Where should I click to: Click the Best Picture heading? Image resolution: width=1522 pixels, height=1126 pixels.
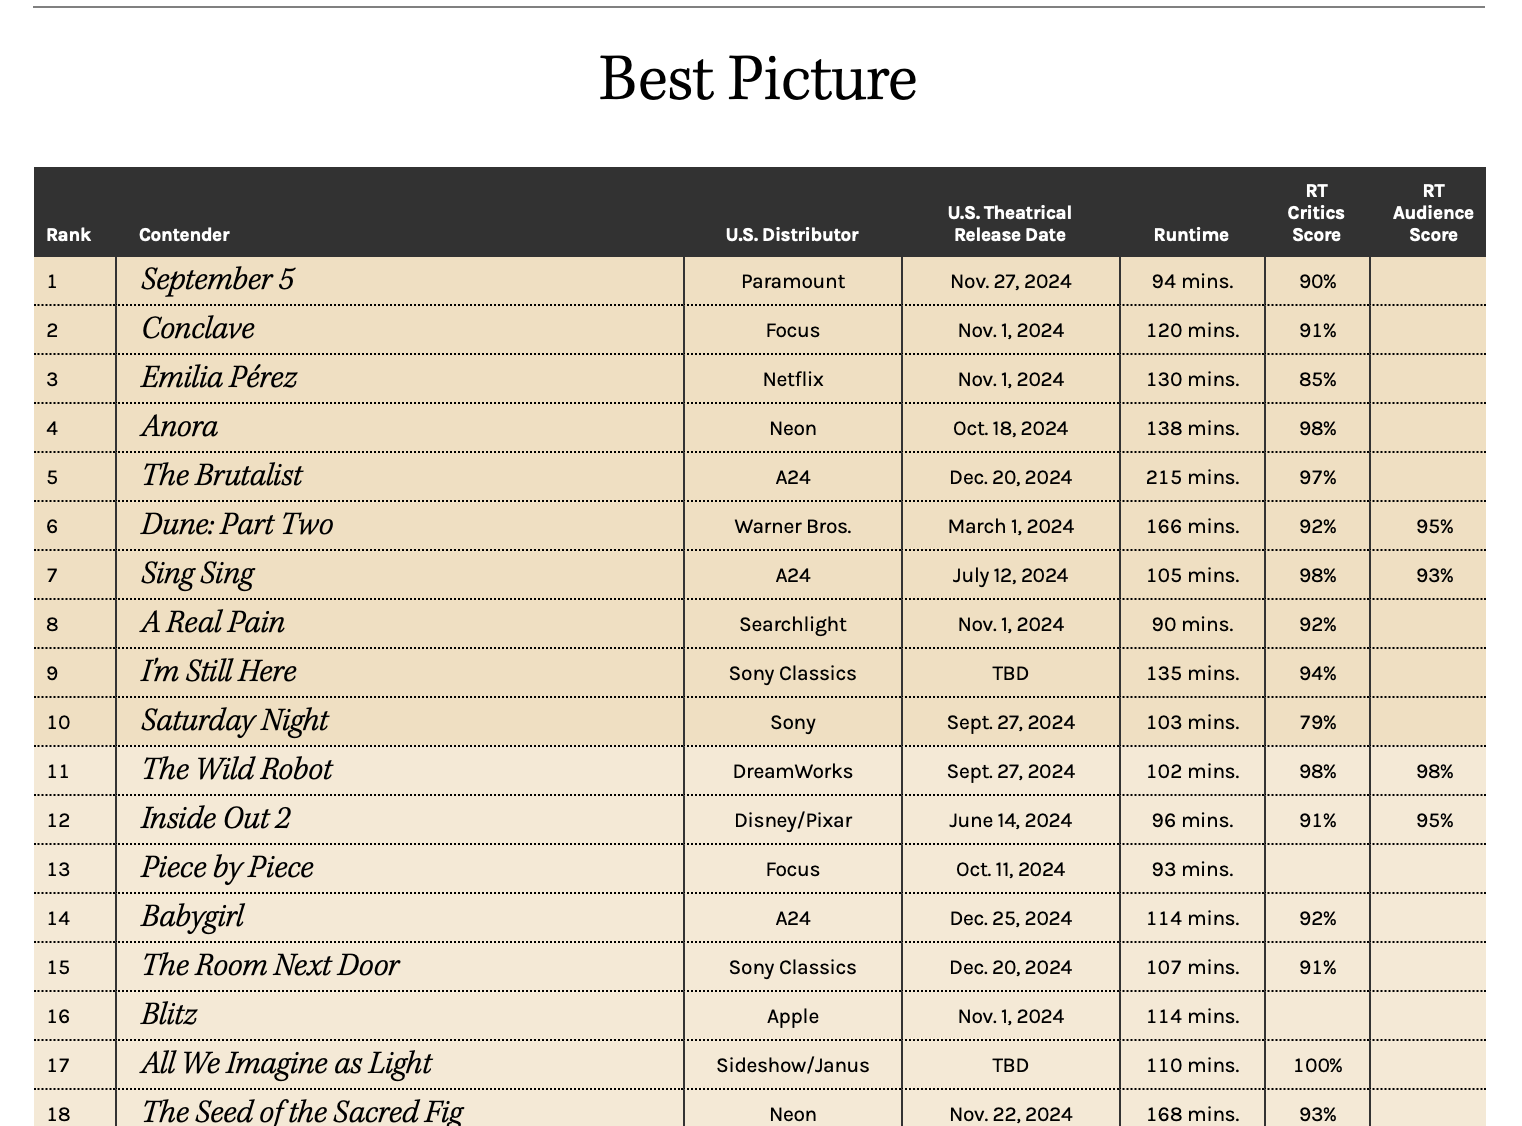pyautogui.click(x=757, y=79)
